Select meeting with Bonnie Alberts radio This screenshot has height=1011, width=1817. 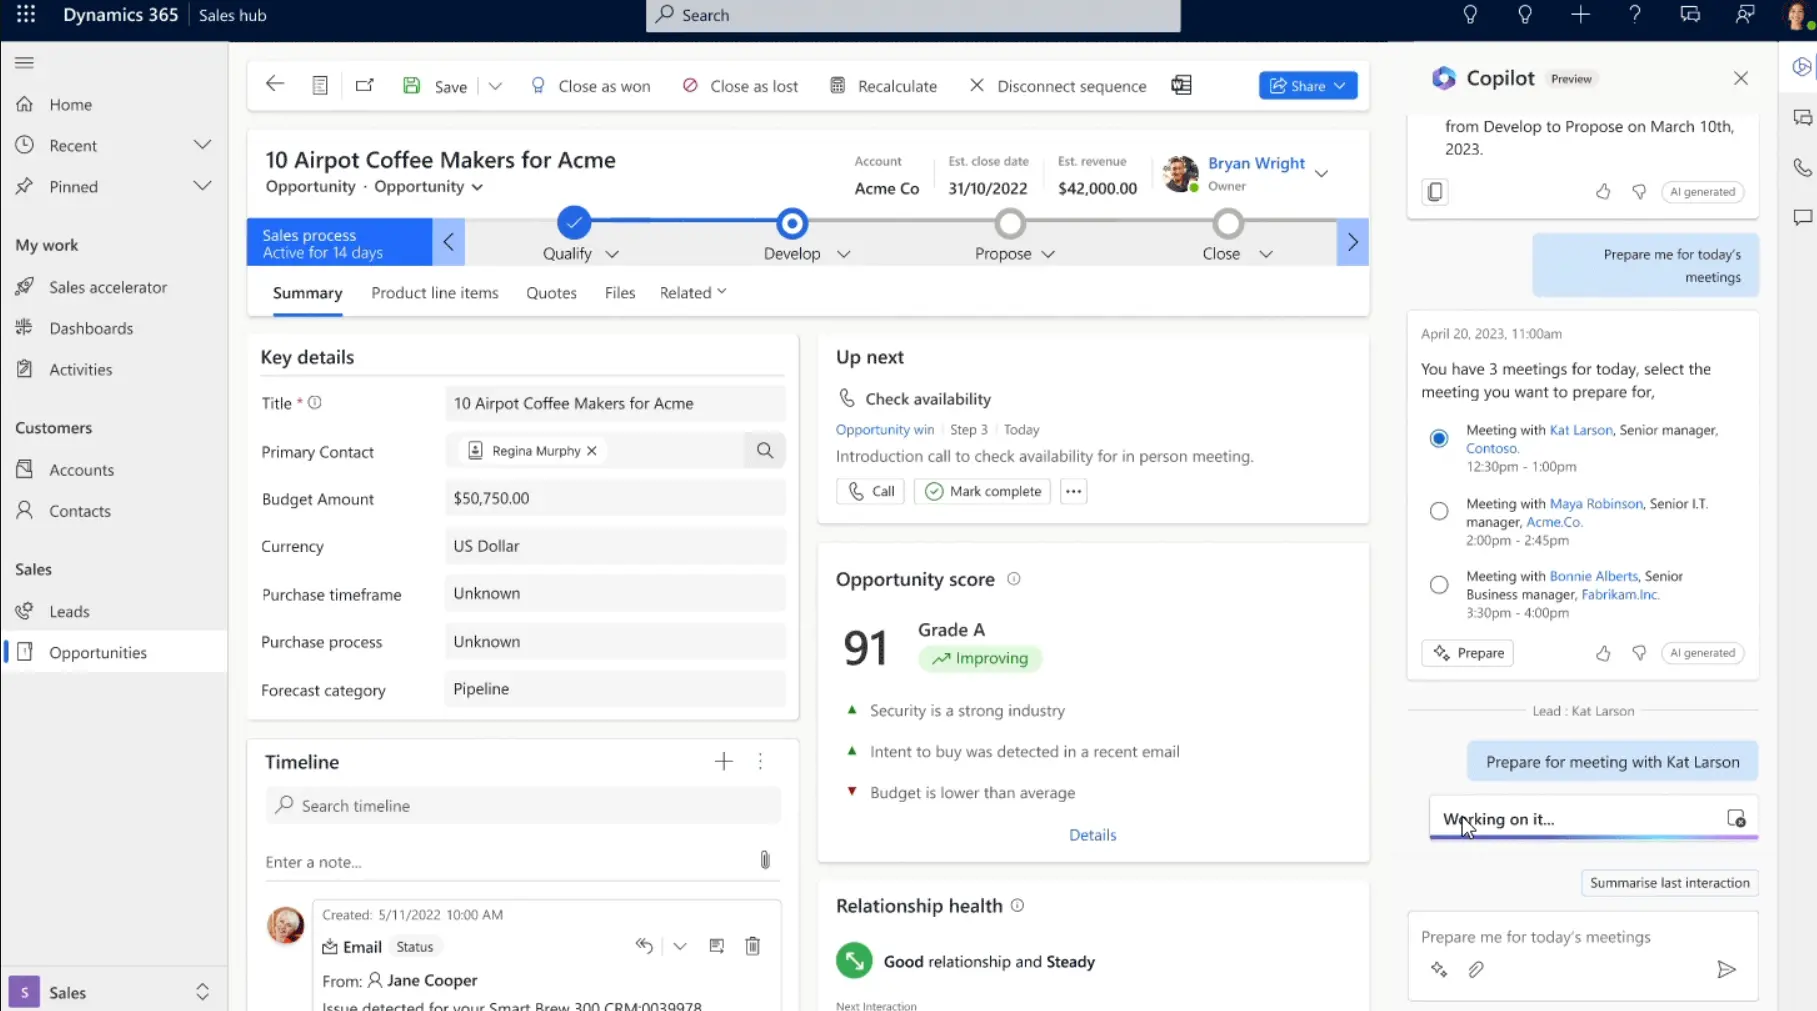(x=1439, y=585)
